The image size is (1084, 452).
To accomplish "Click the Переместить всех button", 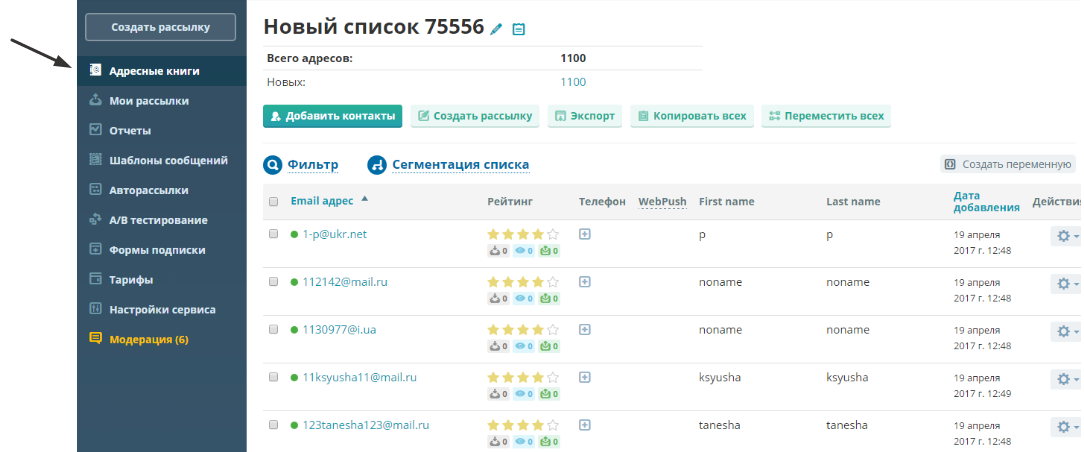I will click(826, 115).
